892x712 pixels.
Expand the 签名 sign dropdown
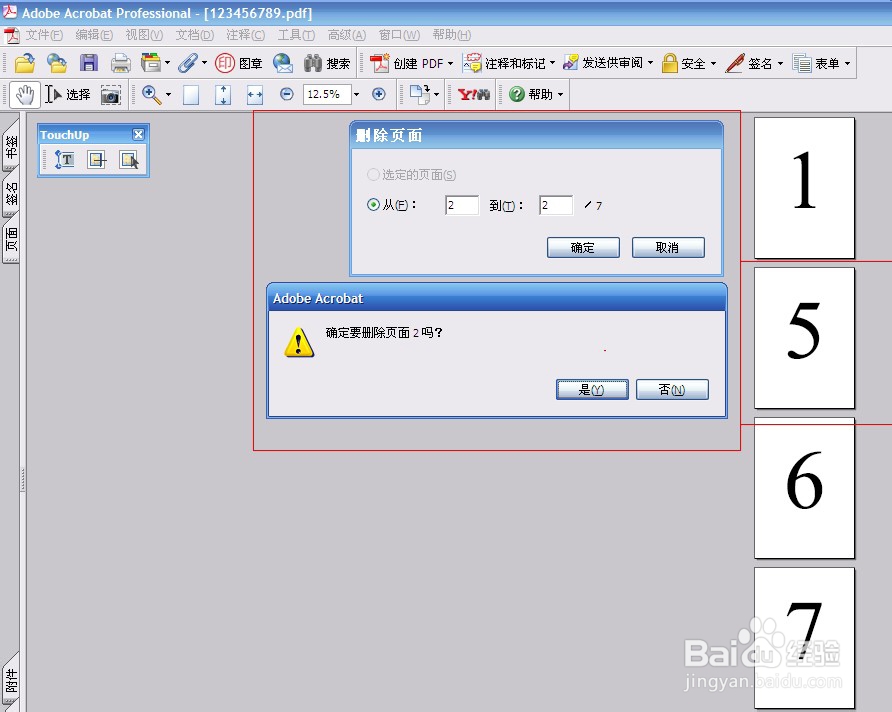pos(780,63)
